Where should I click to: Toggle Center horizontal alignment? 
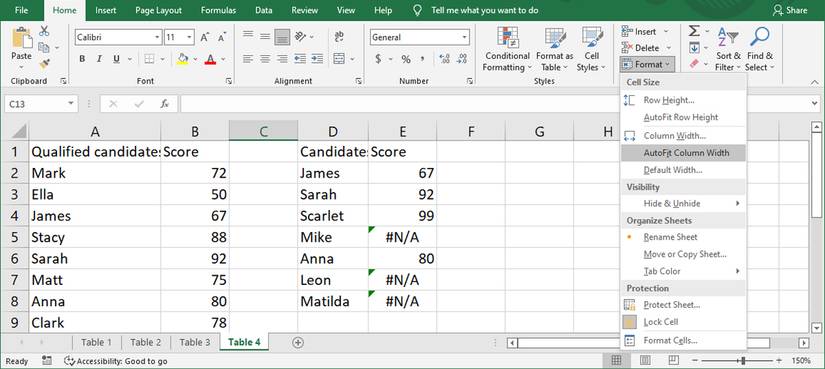coord(265,59)
